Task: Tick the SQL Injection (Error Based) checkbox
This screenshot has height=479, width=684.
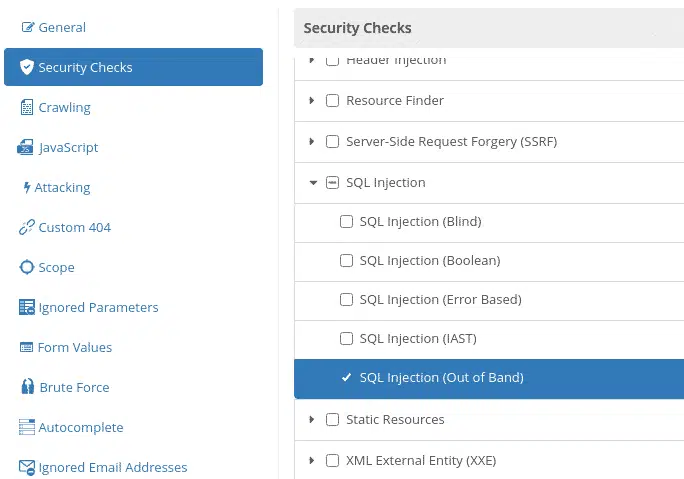Action: pyautogui.click(x=346, y=300)
